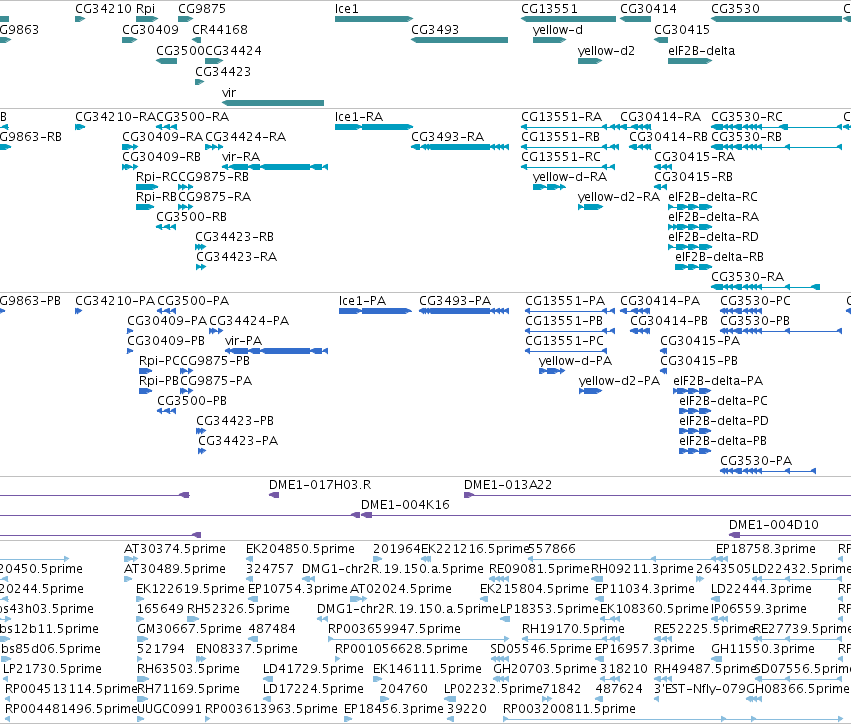The image size is (851, 724).
Task: Click the EP18758.3prime EST label
Action: click(x=766, y=549)
